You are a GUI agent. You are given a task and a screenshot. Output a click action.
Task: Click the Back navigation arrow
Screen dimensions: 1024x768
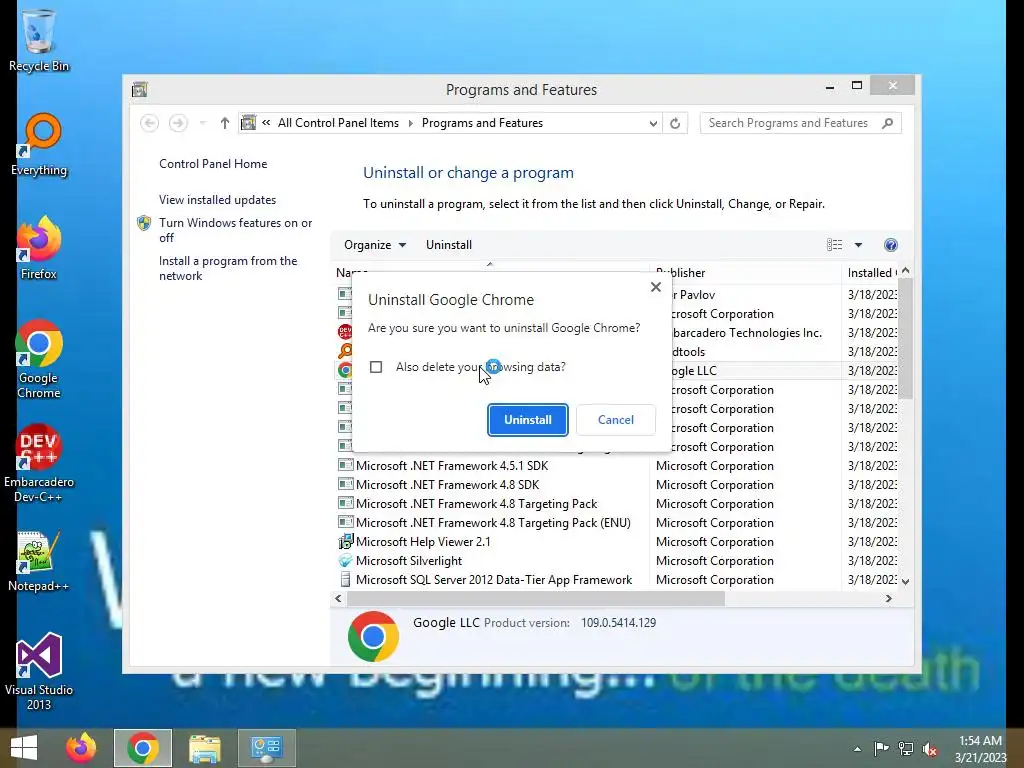pos(150,123)
